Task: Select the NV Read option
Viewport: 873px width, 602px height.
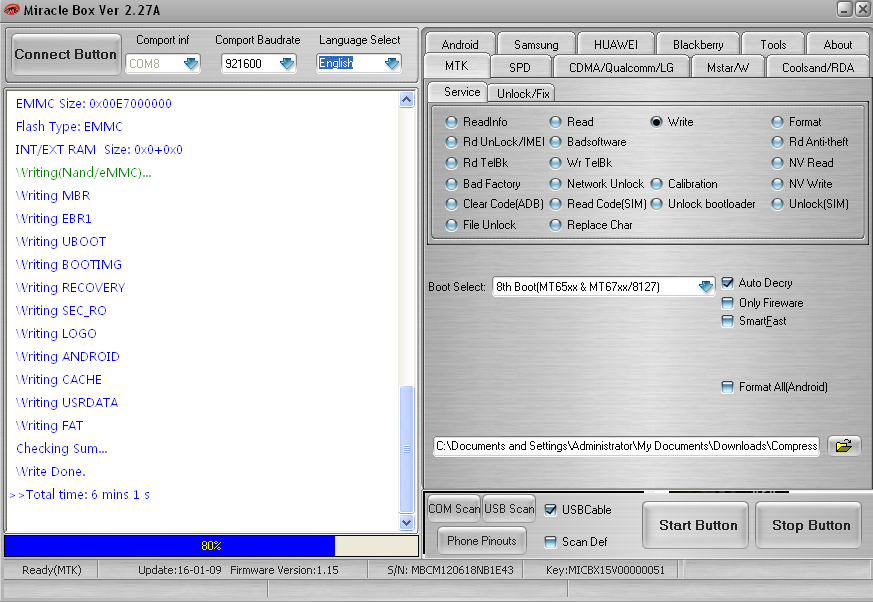Action: (x=777, y=163)
